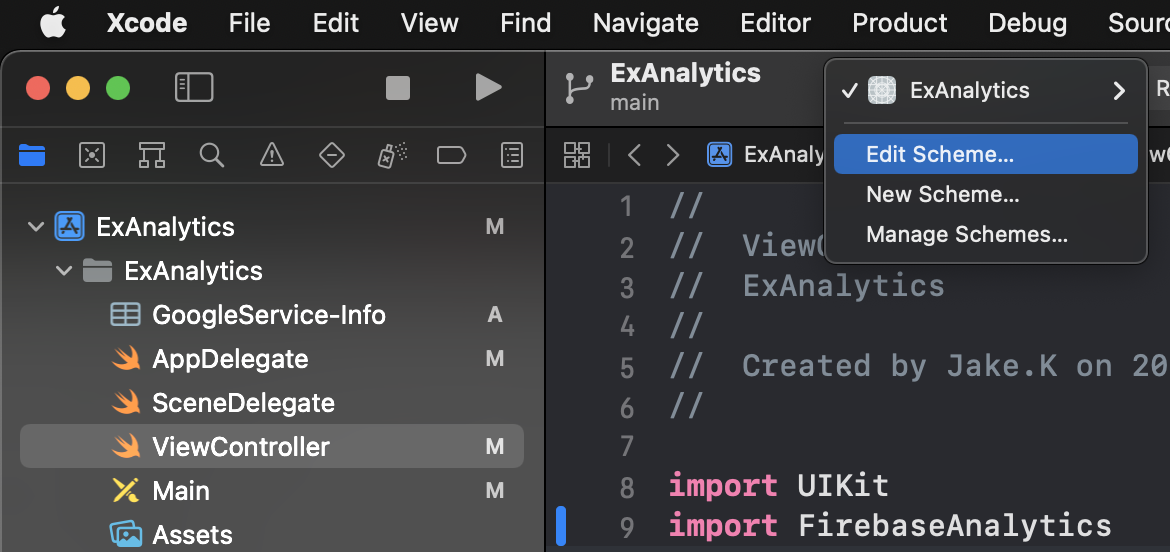Show the Debug navigator
The image size is (1170, 552).
coord(392,155)
